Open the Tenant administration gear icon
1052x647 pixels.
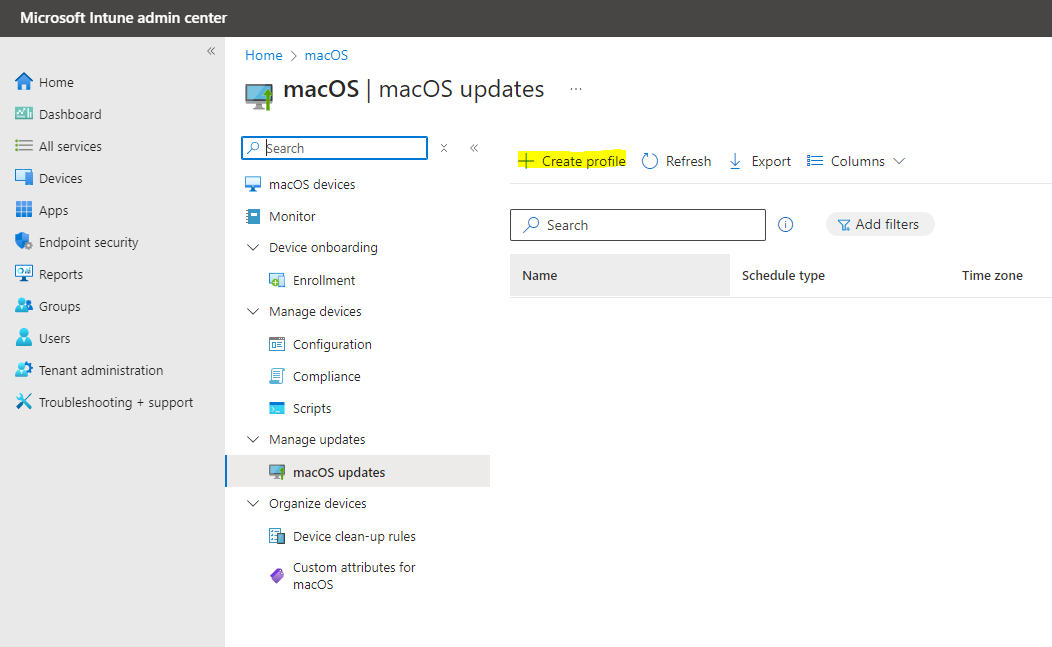pos(23,370)
